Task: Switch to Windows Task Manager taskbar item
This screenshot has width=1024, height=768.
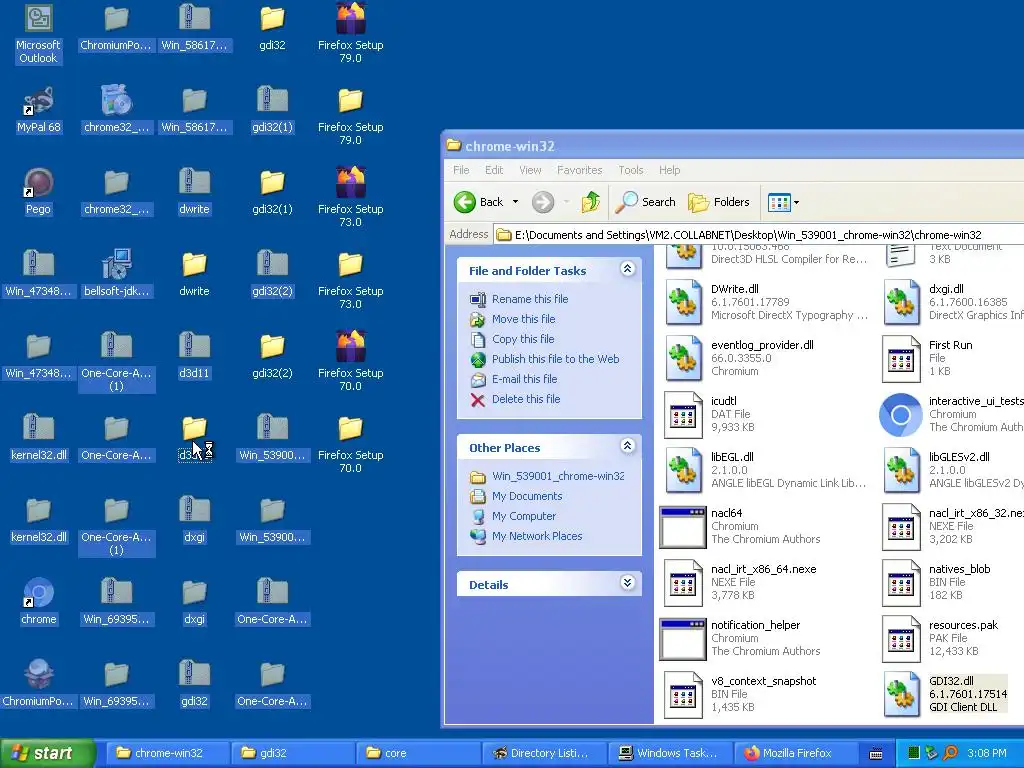Action: click(x=669, y=754)
